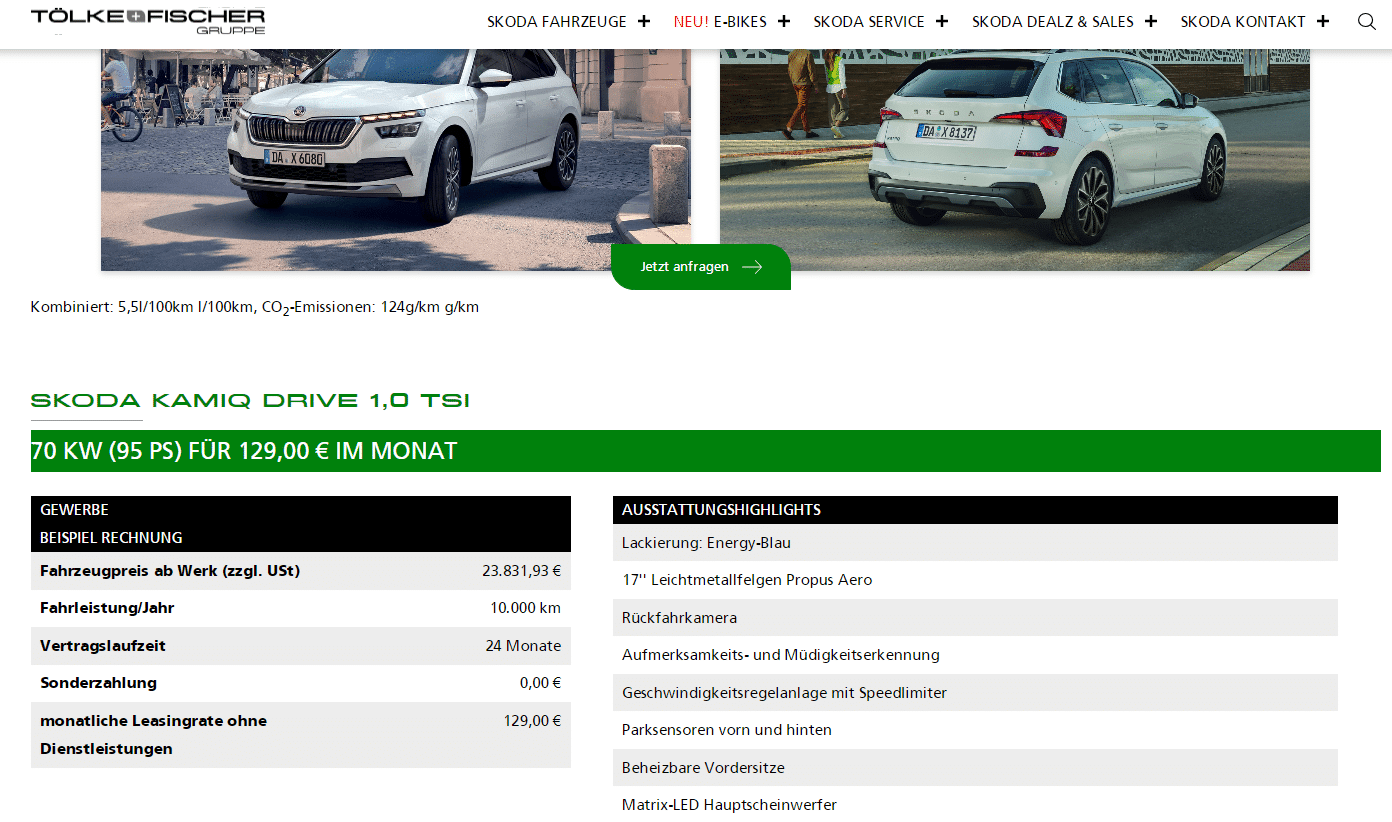Expand plus next to SKODA KONTAKT
The height and width of the screenshot is (822, 1392).
tap(1323, 21)
